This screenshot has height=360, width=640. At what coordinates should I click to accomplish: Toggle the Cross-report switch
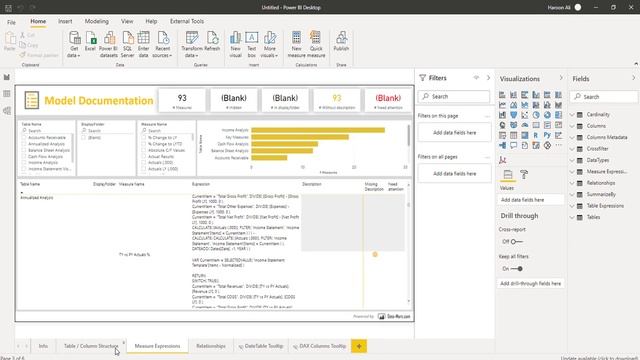coord(516,242)
